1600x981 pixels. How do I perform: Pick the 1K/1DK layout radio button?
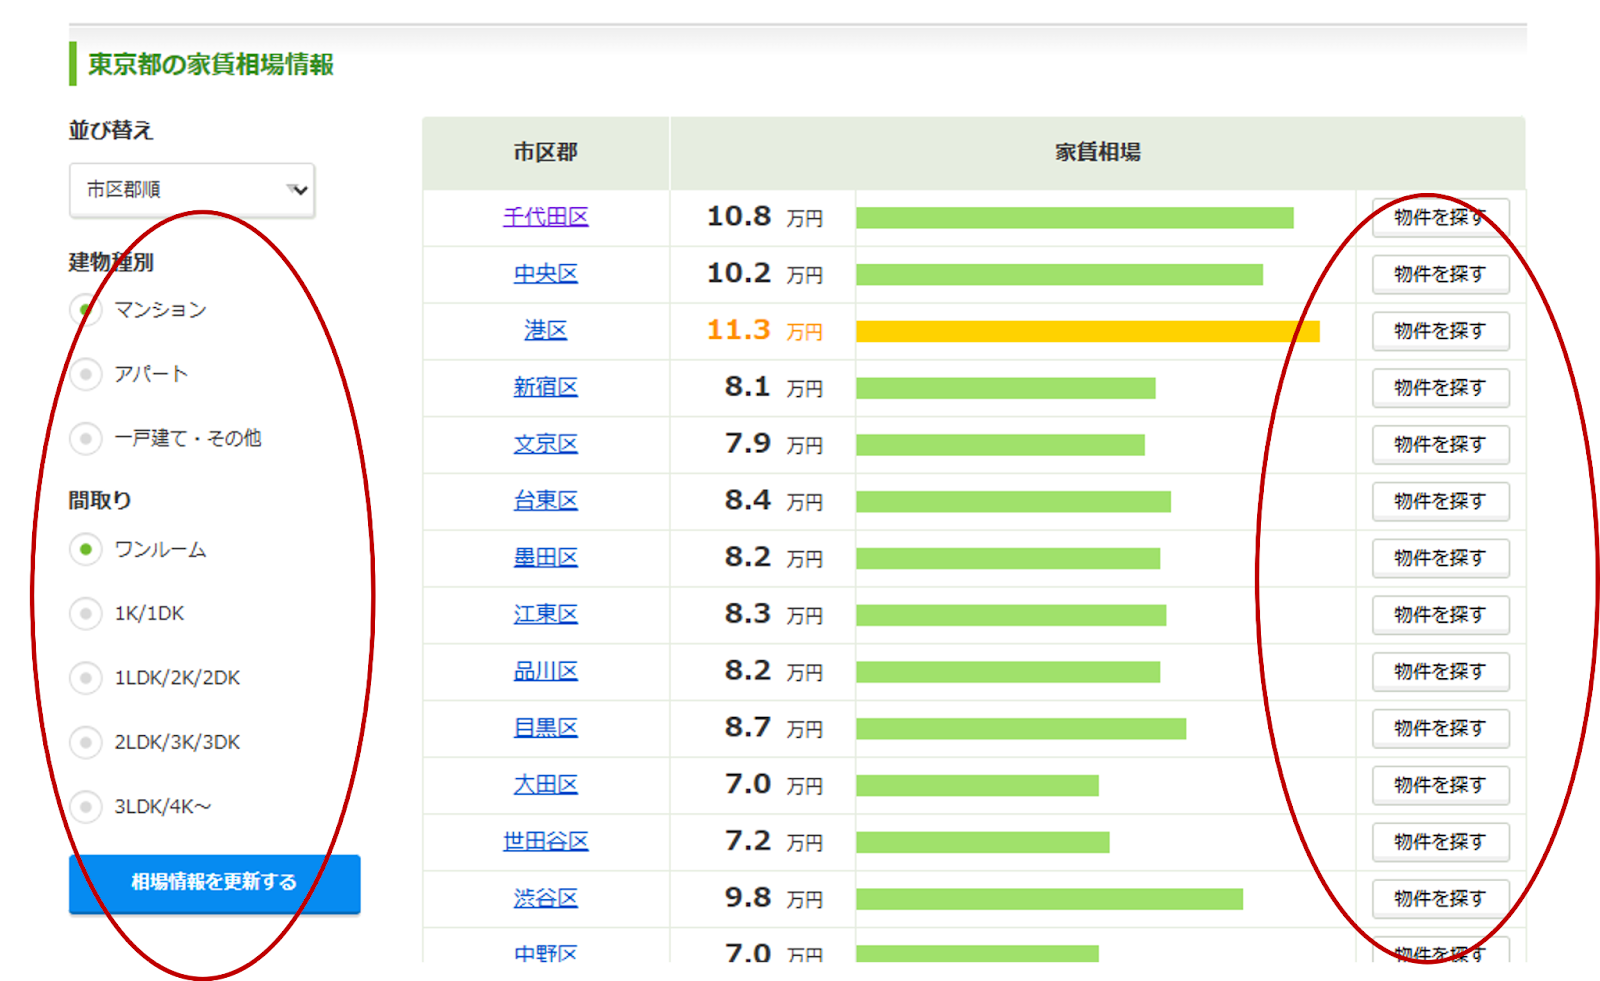[86, 613]
